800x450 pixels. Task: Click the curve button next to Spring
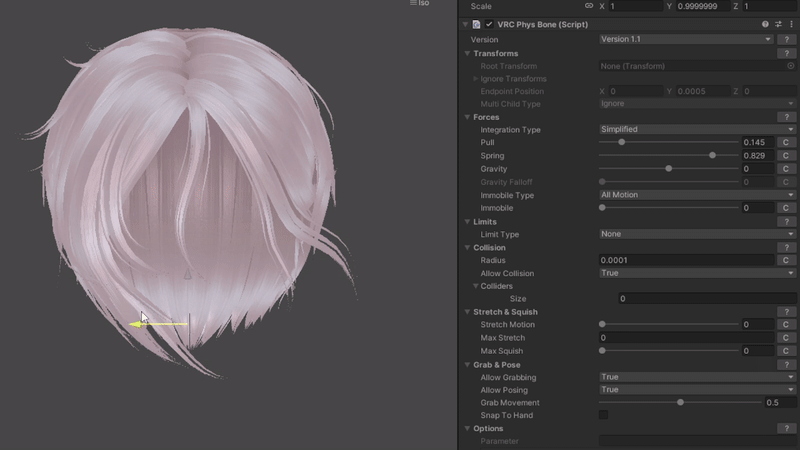[786, 156]
